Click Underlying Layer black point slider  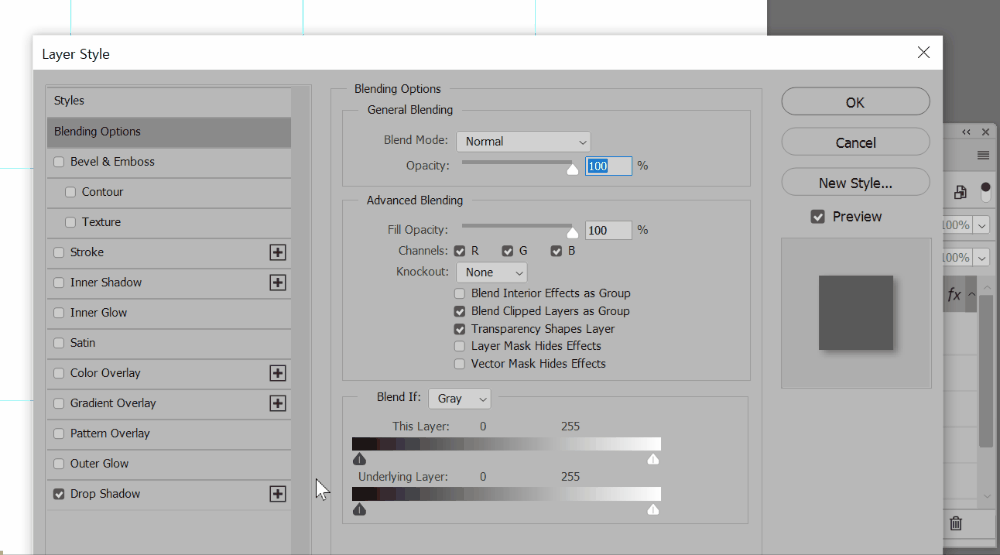click(359, 509)
